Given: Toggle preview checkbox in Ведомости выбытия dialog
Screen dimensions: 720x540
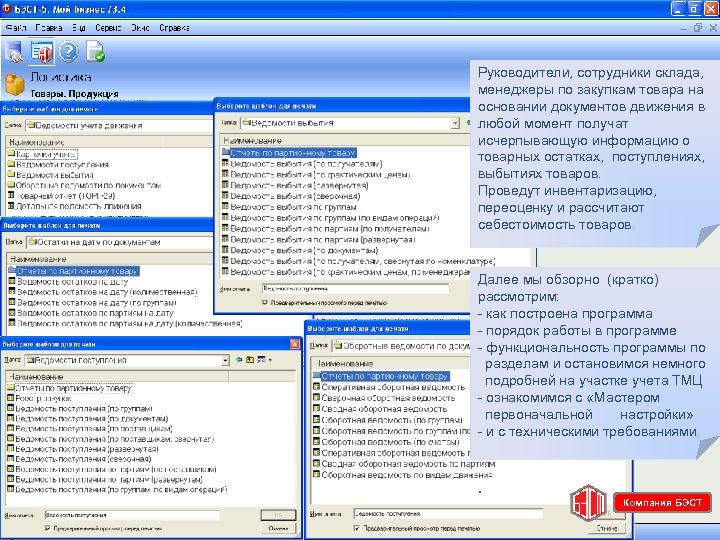Looking at the screenshot, I should 265,303.
